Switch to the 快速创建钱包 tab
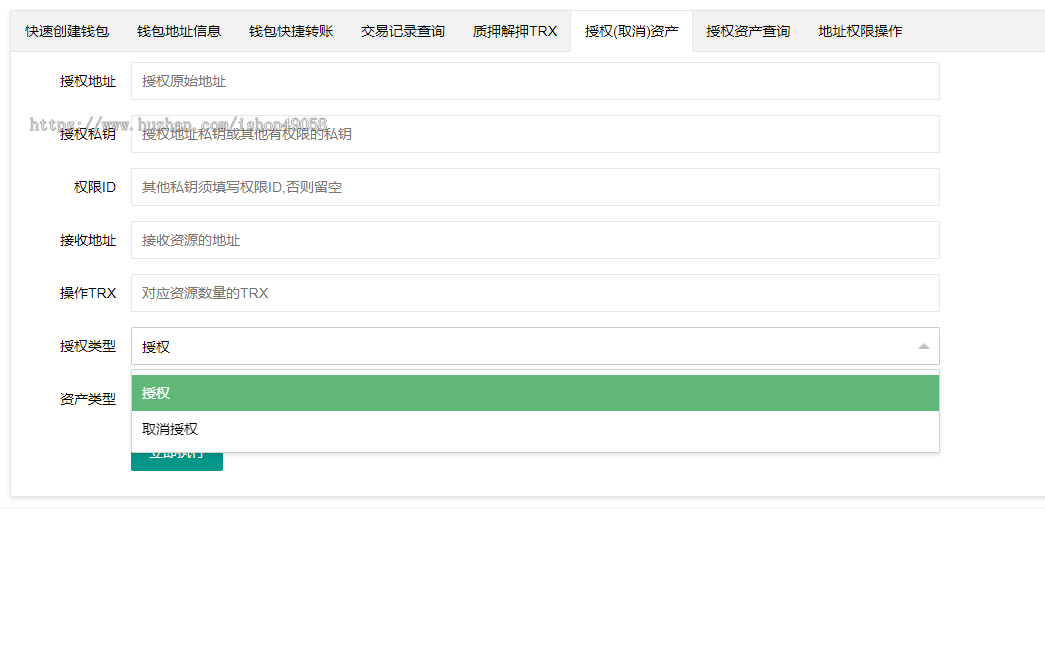Viewport: 1045px width, 645px height. coord(67,31)
